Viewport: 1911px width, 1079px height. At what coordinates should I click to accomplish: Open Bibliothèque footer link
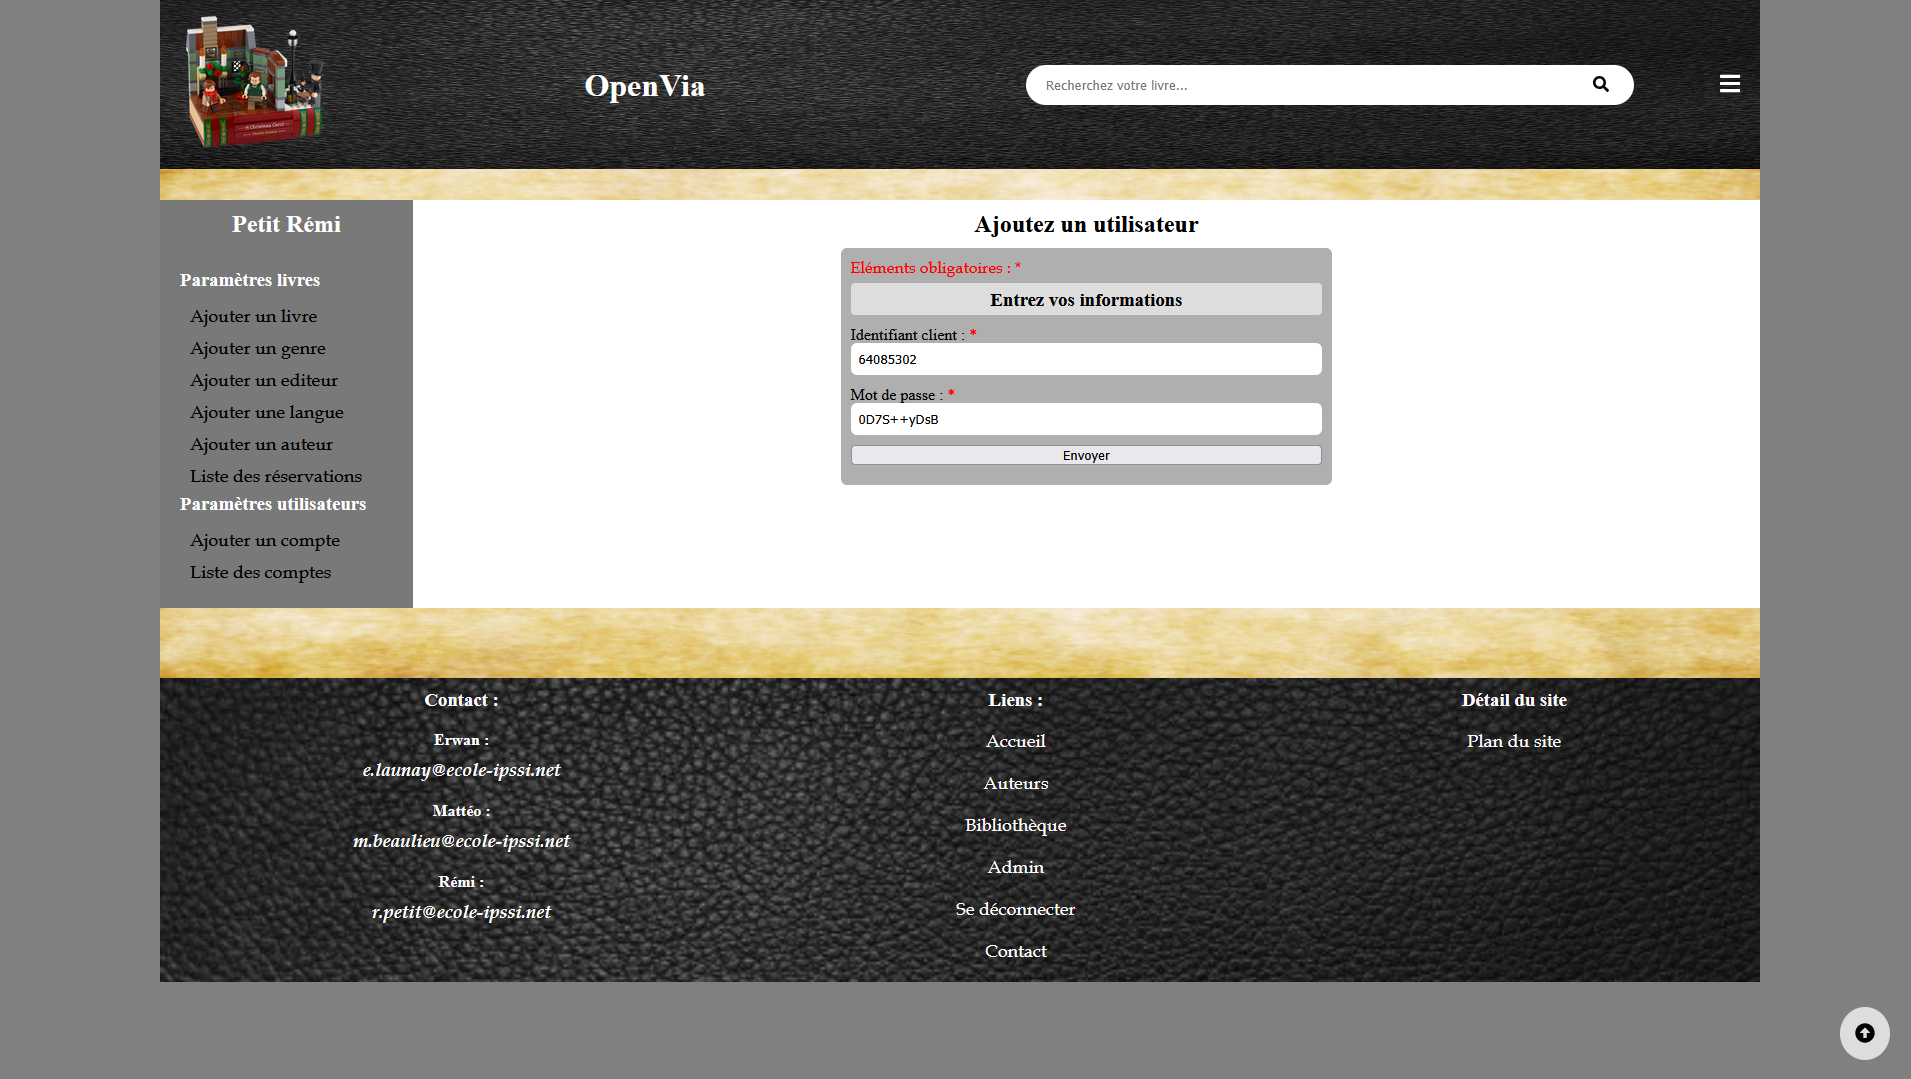coord(1015,825)
